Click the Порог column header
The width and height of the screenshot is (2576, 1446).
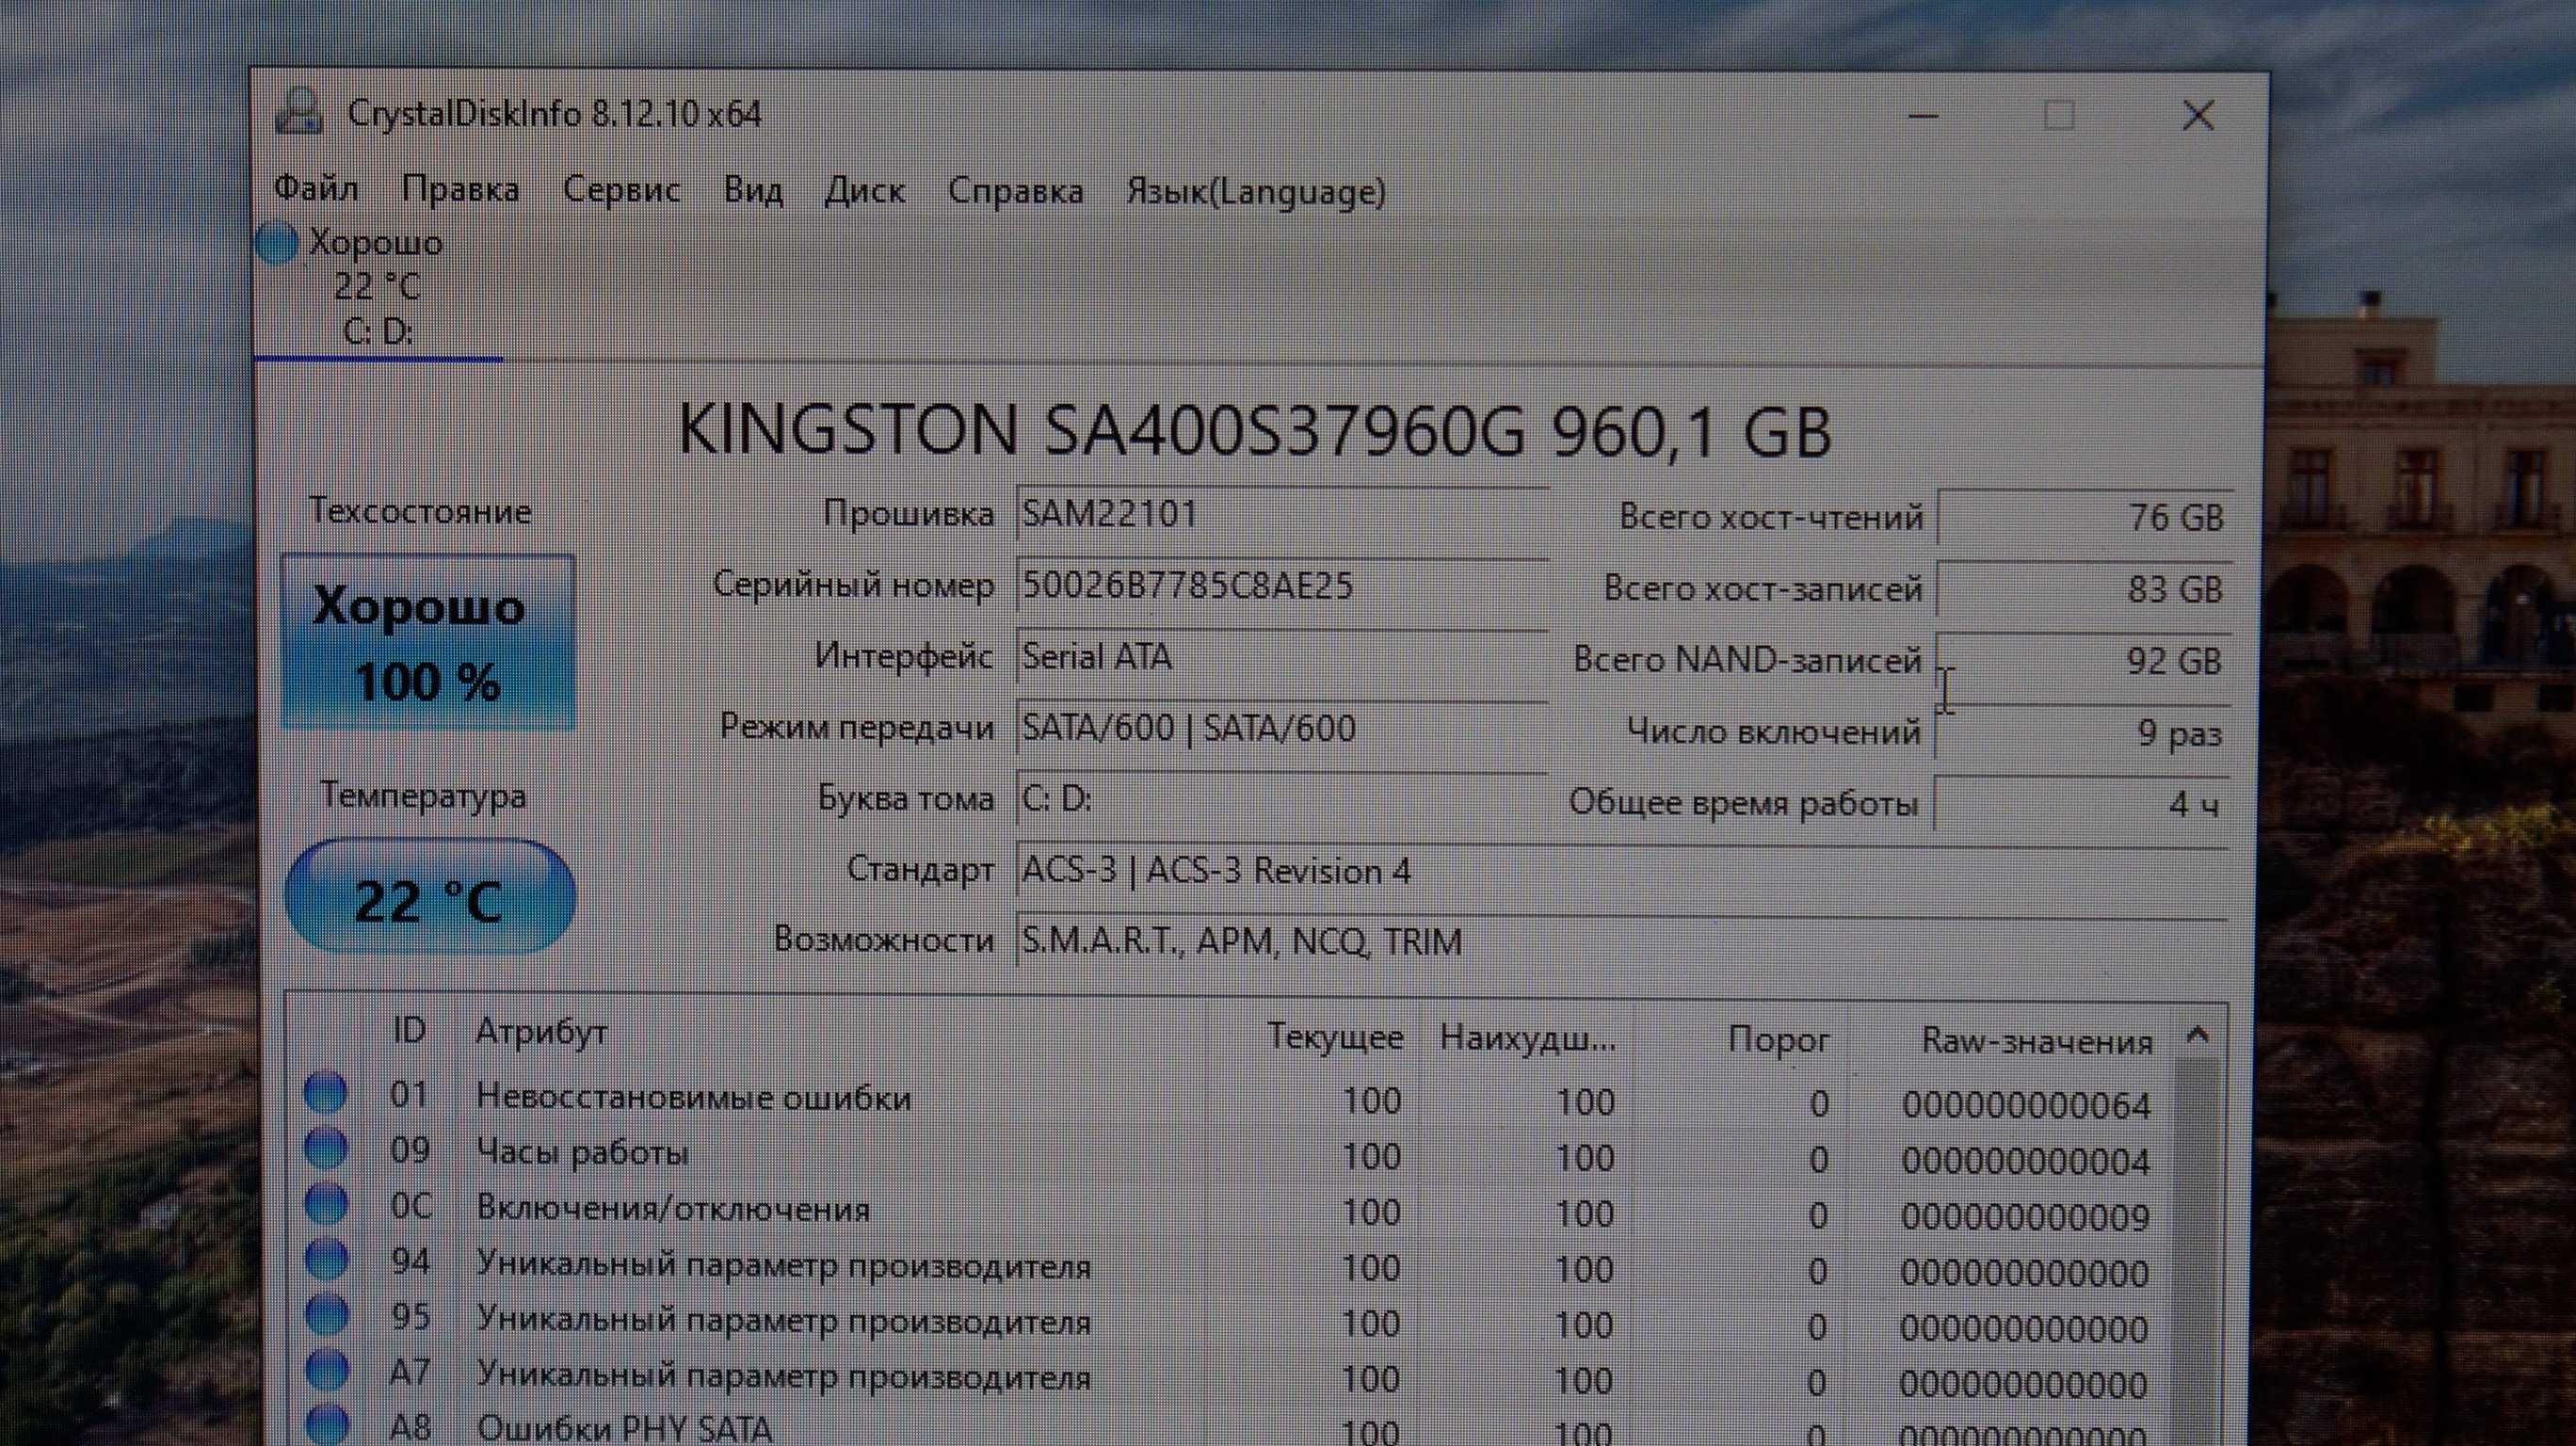click(x=1779, y=1040)
